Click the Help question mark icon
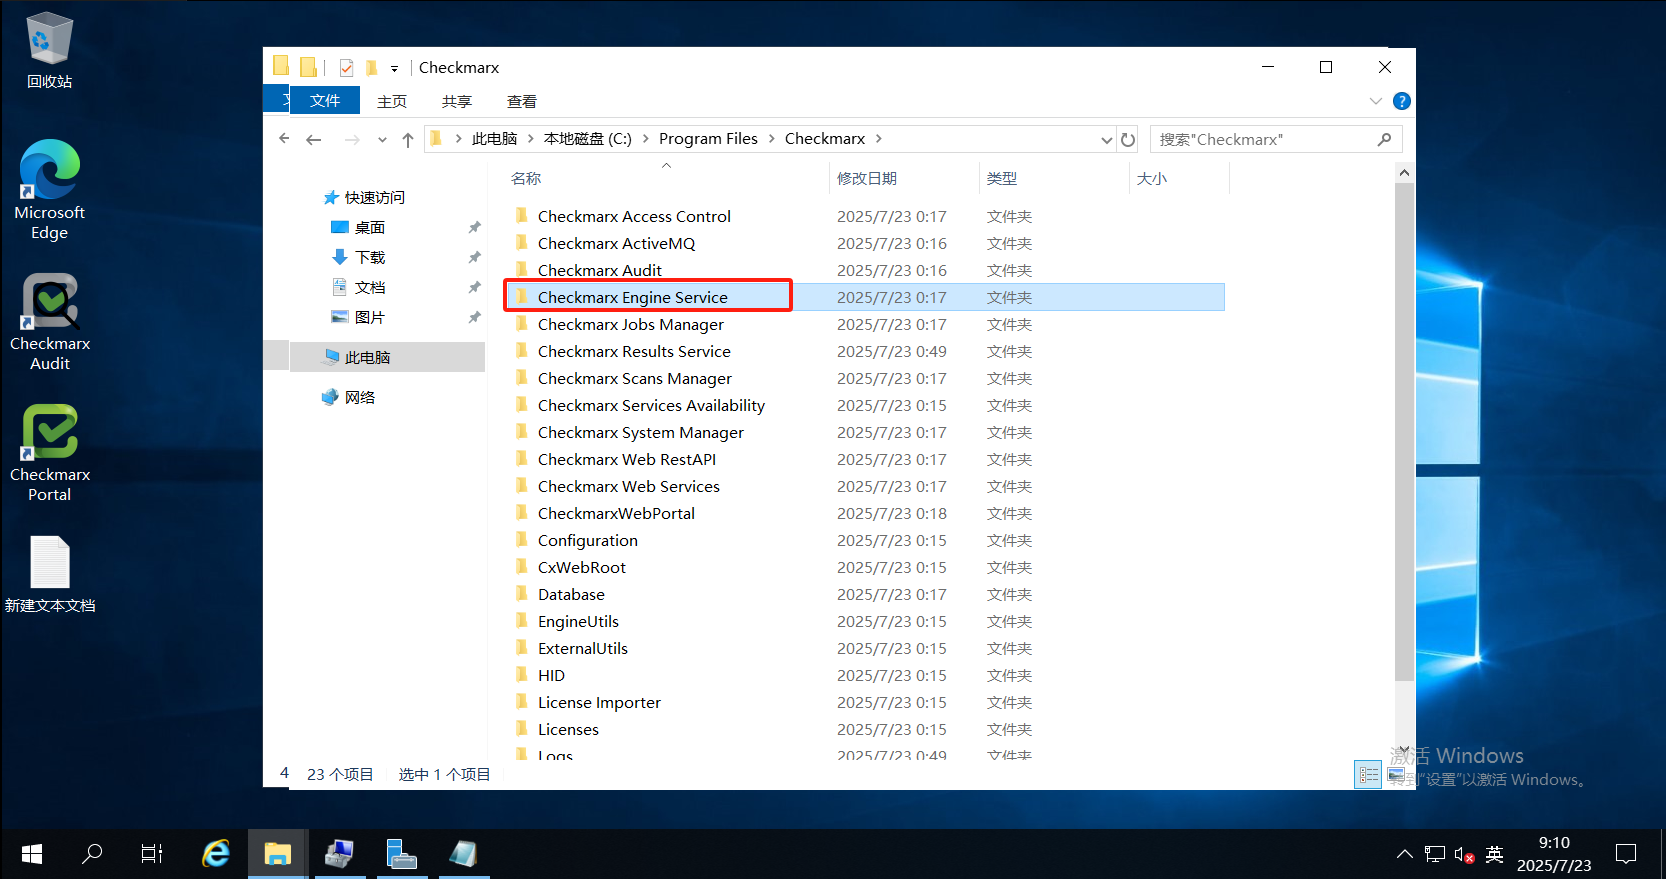The height and width of the screenshot is (879, 1666). [1402, 101]
